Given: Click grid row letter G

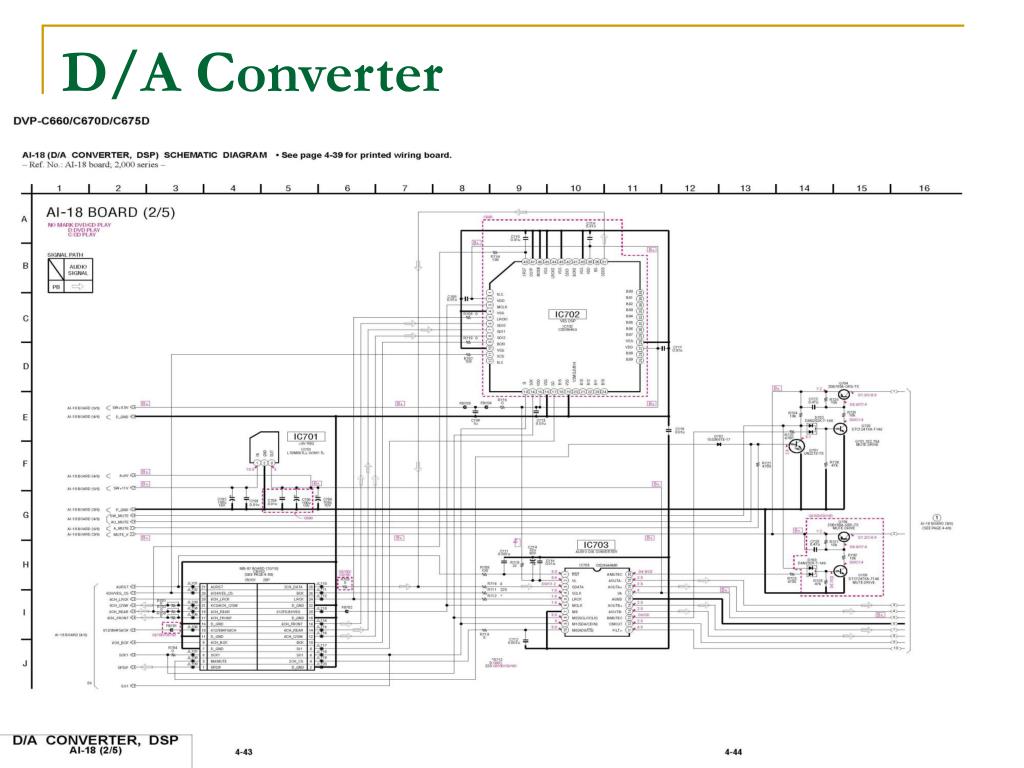Looking at the screenshot, I should [25, 515].
